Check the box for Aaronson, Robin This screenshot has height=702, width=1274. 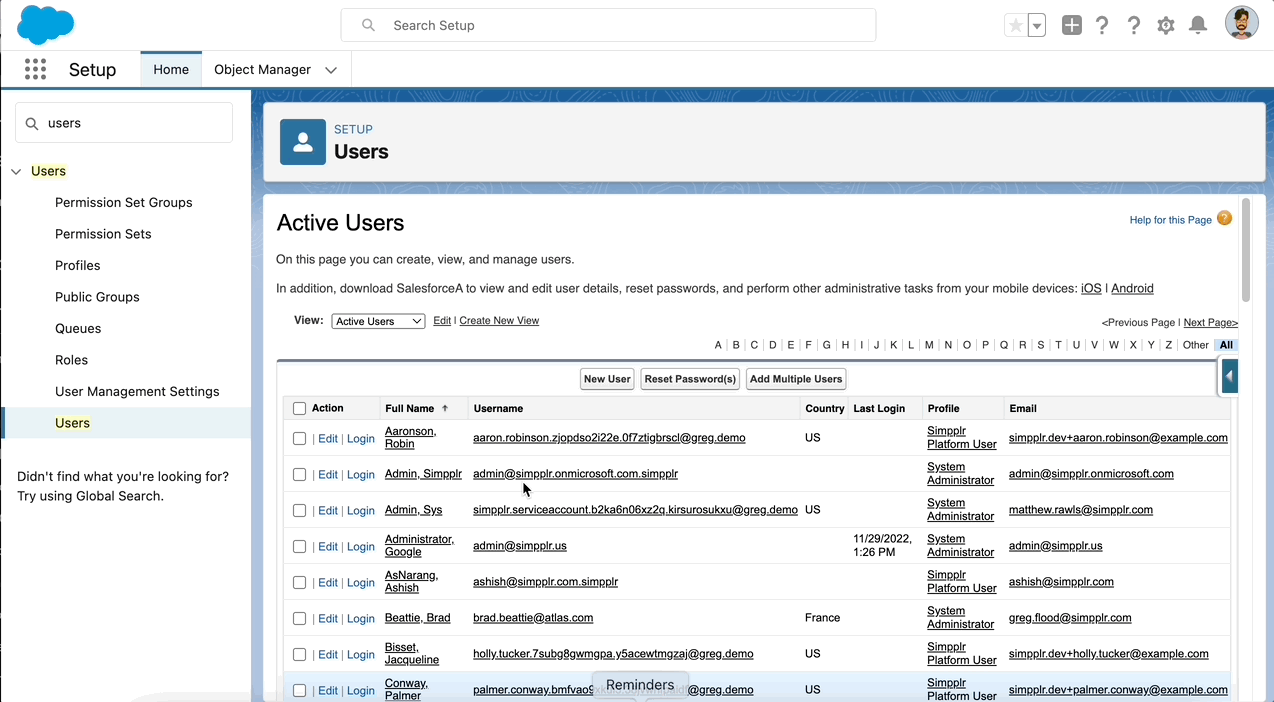[x=300, y=439]
